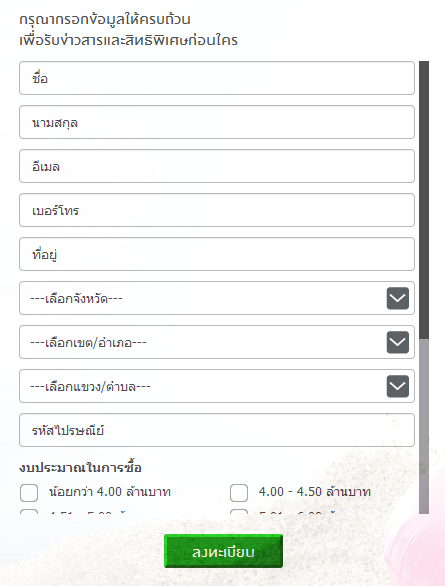Screen dimensions: 445x586
Task: Click the chevron icon on sub-district dropdown
Action: click(x=398, y=386)
